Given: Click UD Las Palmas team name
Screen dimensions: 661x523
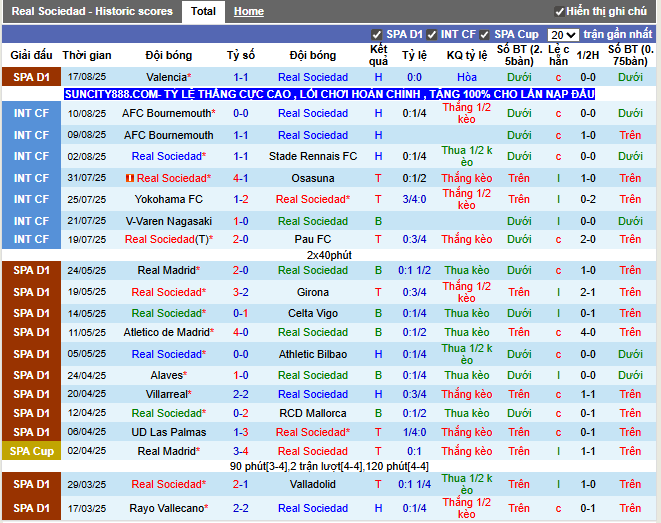Looking at the screenshot, I should (x=169, y=432).
